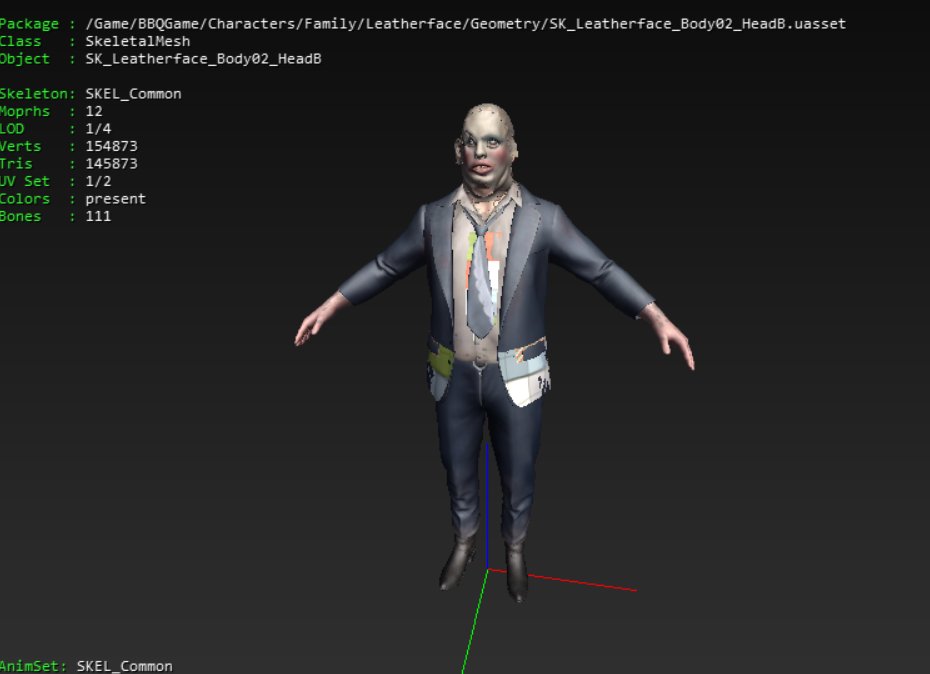This screenshot has height=674, width=930.
Task: Click the Bones count 111
Action: pos(98,216)
